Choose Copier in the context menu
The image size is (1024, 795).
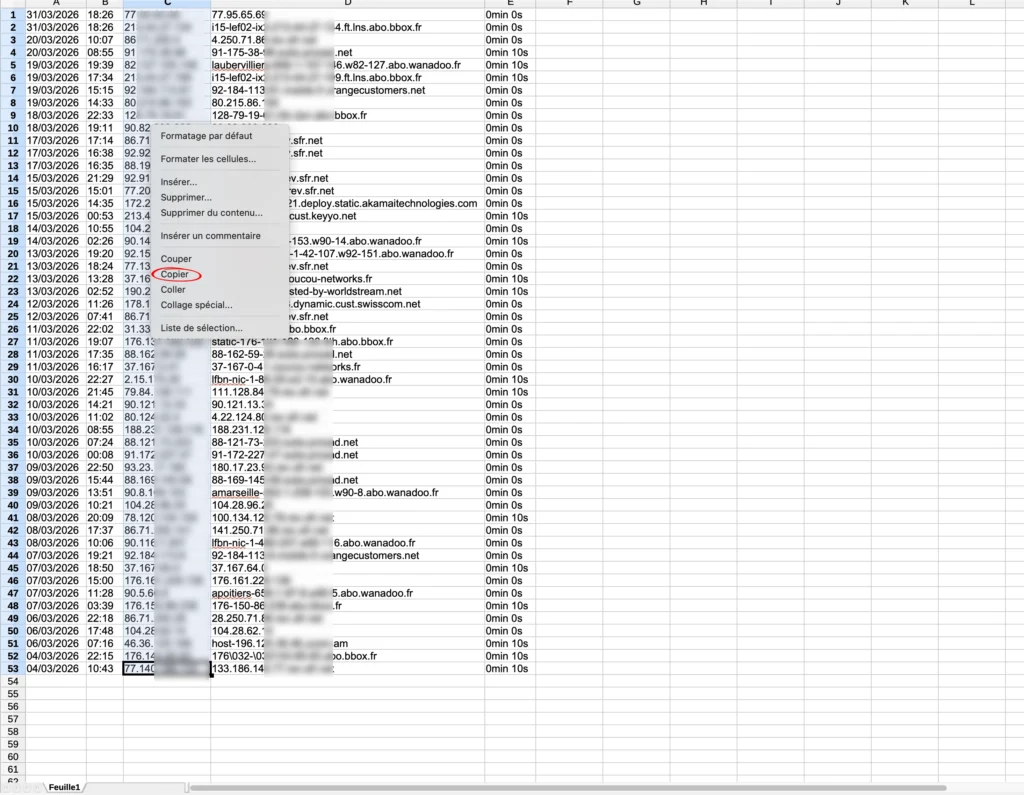click(175, 274)
